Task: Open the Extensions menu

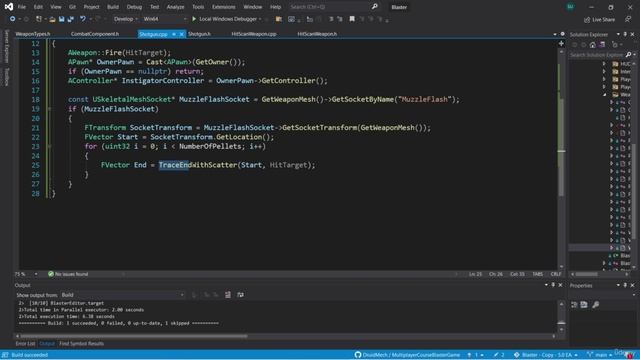Action: pyautogui.click(x=224, y=7)
